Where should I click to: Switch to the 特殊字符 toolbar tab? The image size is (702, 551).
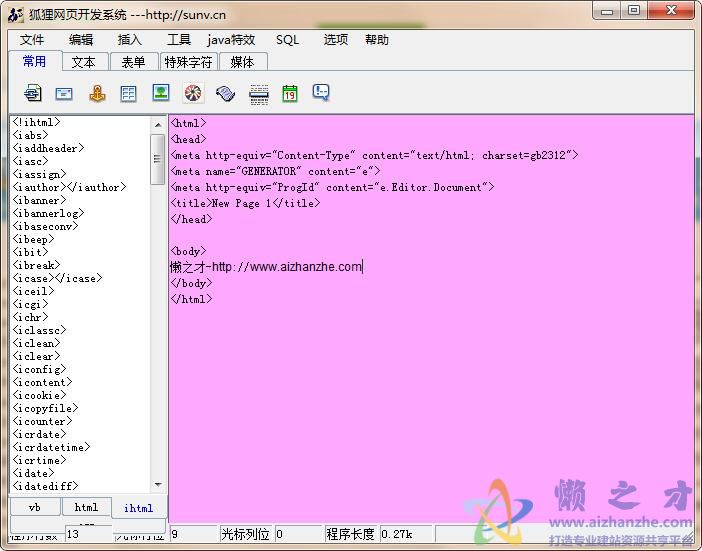(x=188, y=62)
